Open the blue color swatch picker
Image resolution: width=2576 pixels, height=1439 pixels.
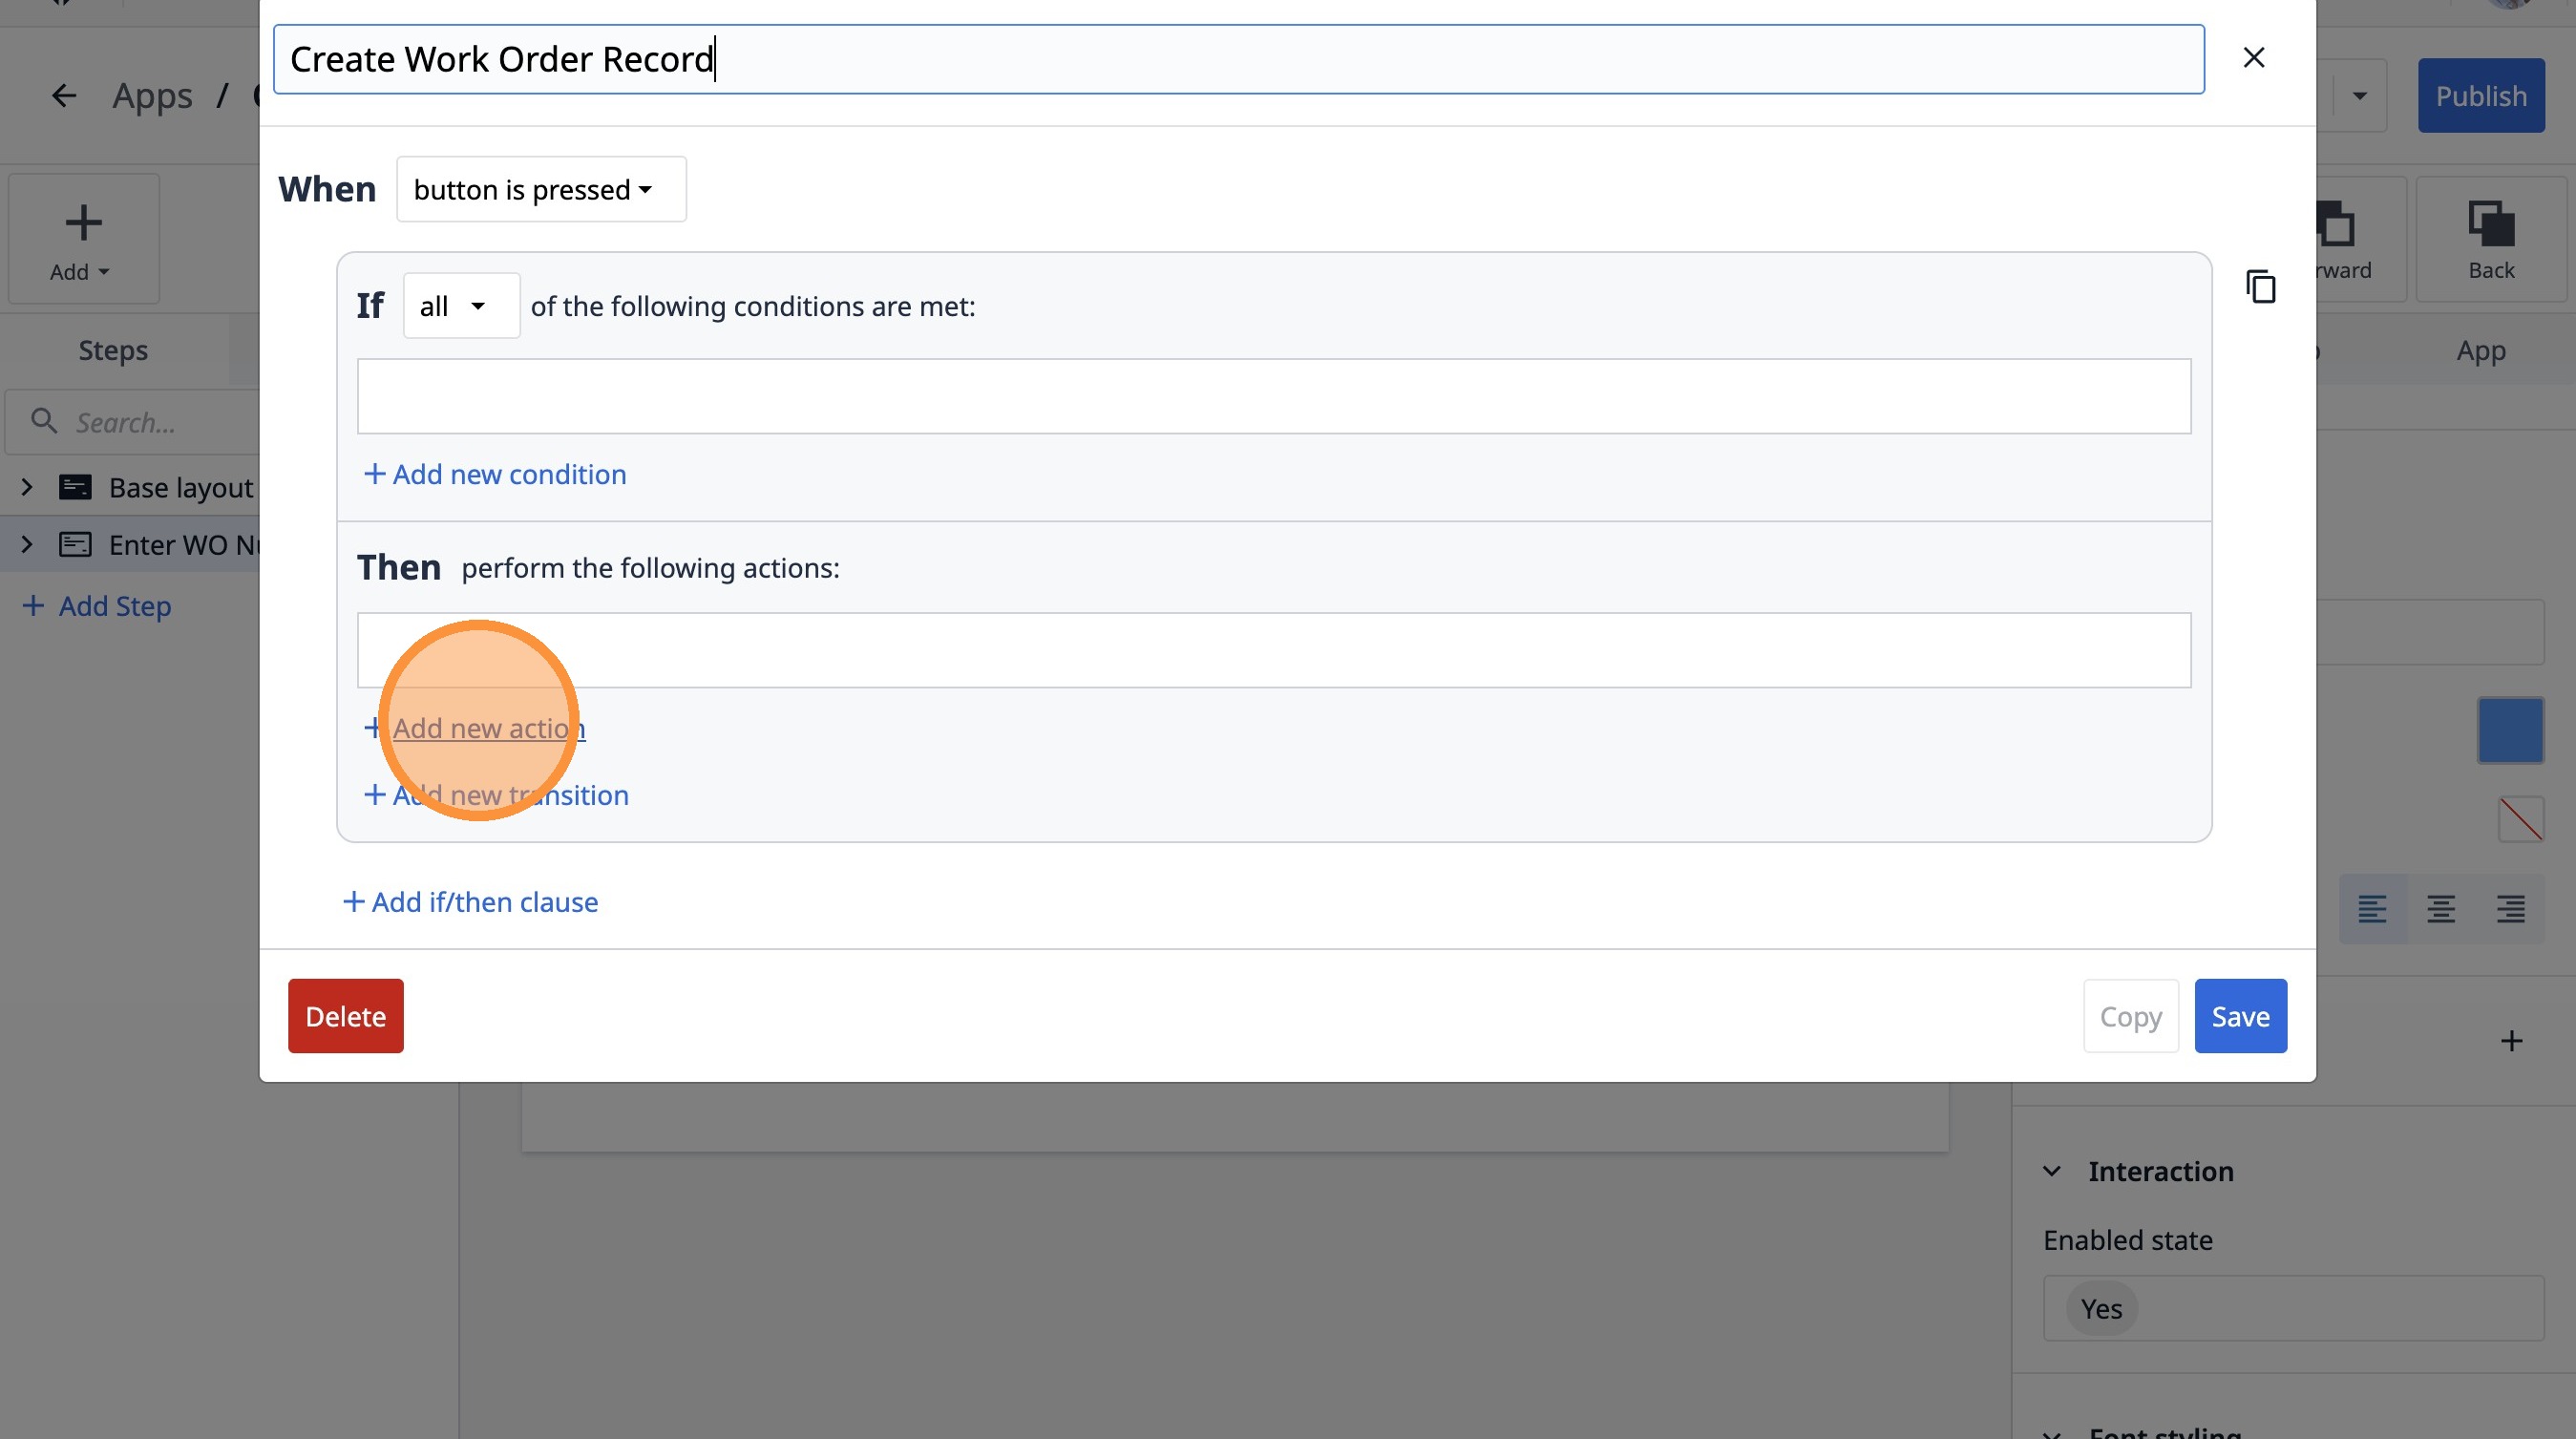click(2510, 730)
